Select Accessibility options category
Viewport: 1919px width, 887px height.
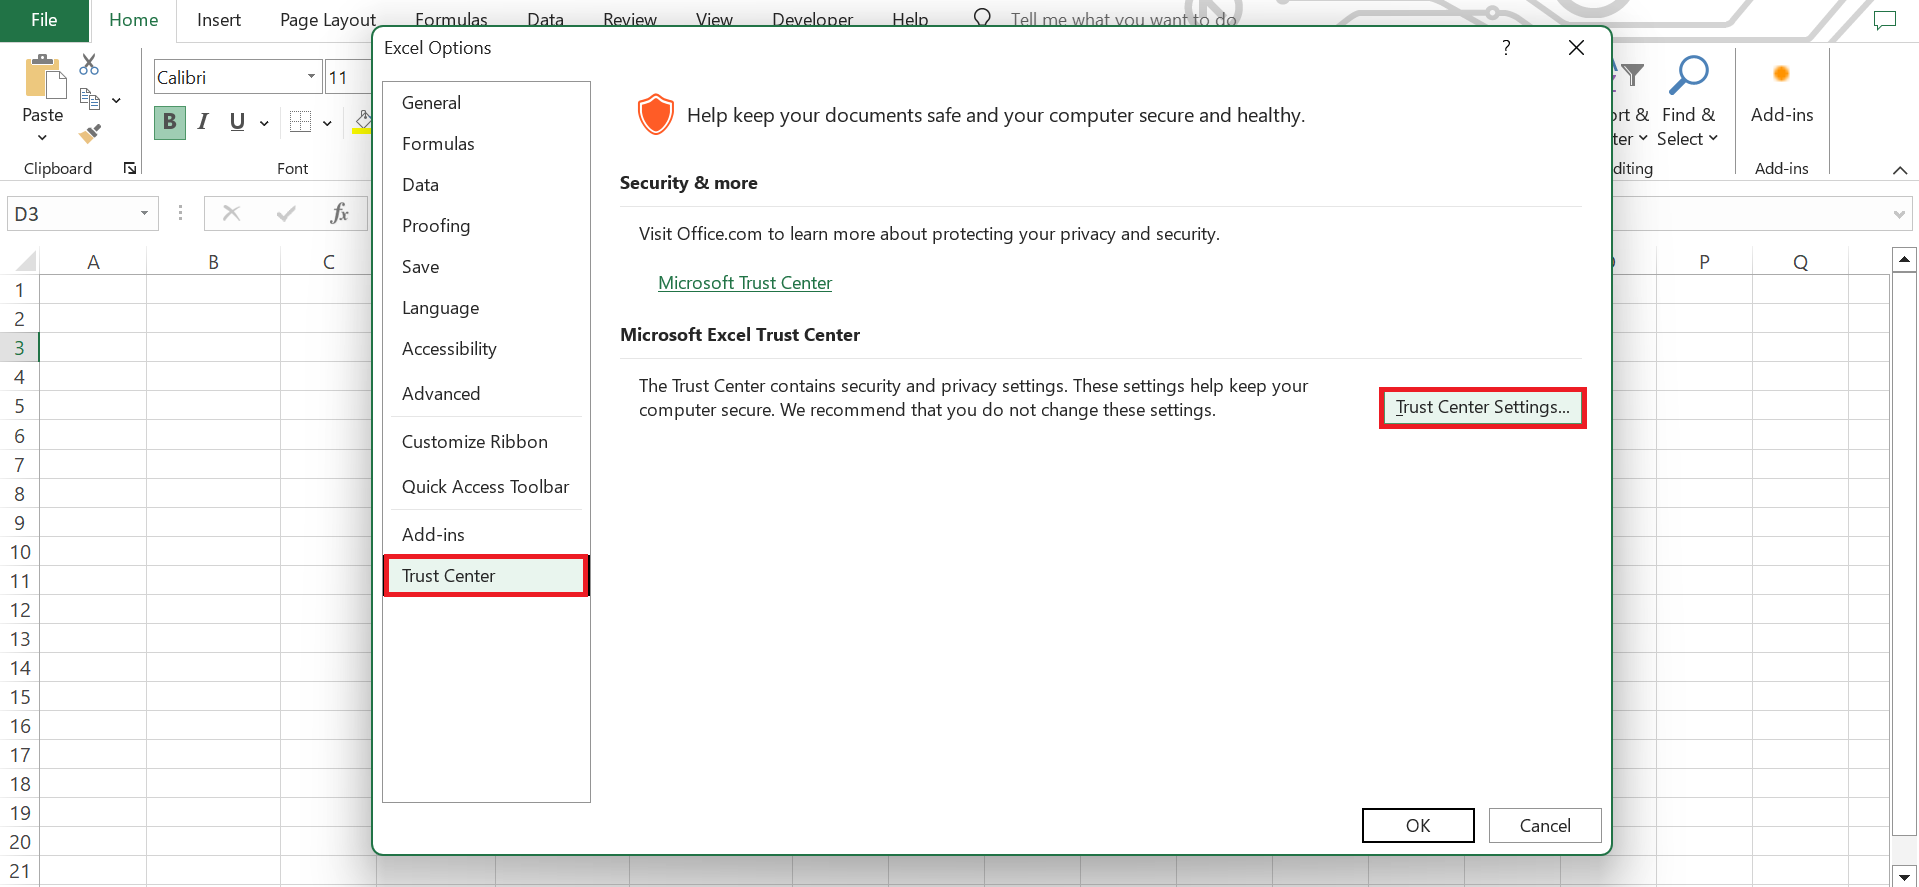coord(486,349)
